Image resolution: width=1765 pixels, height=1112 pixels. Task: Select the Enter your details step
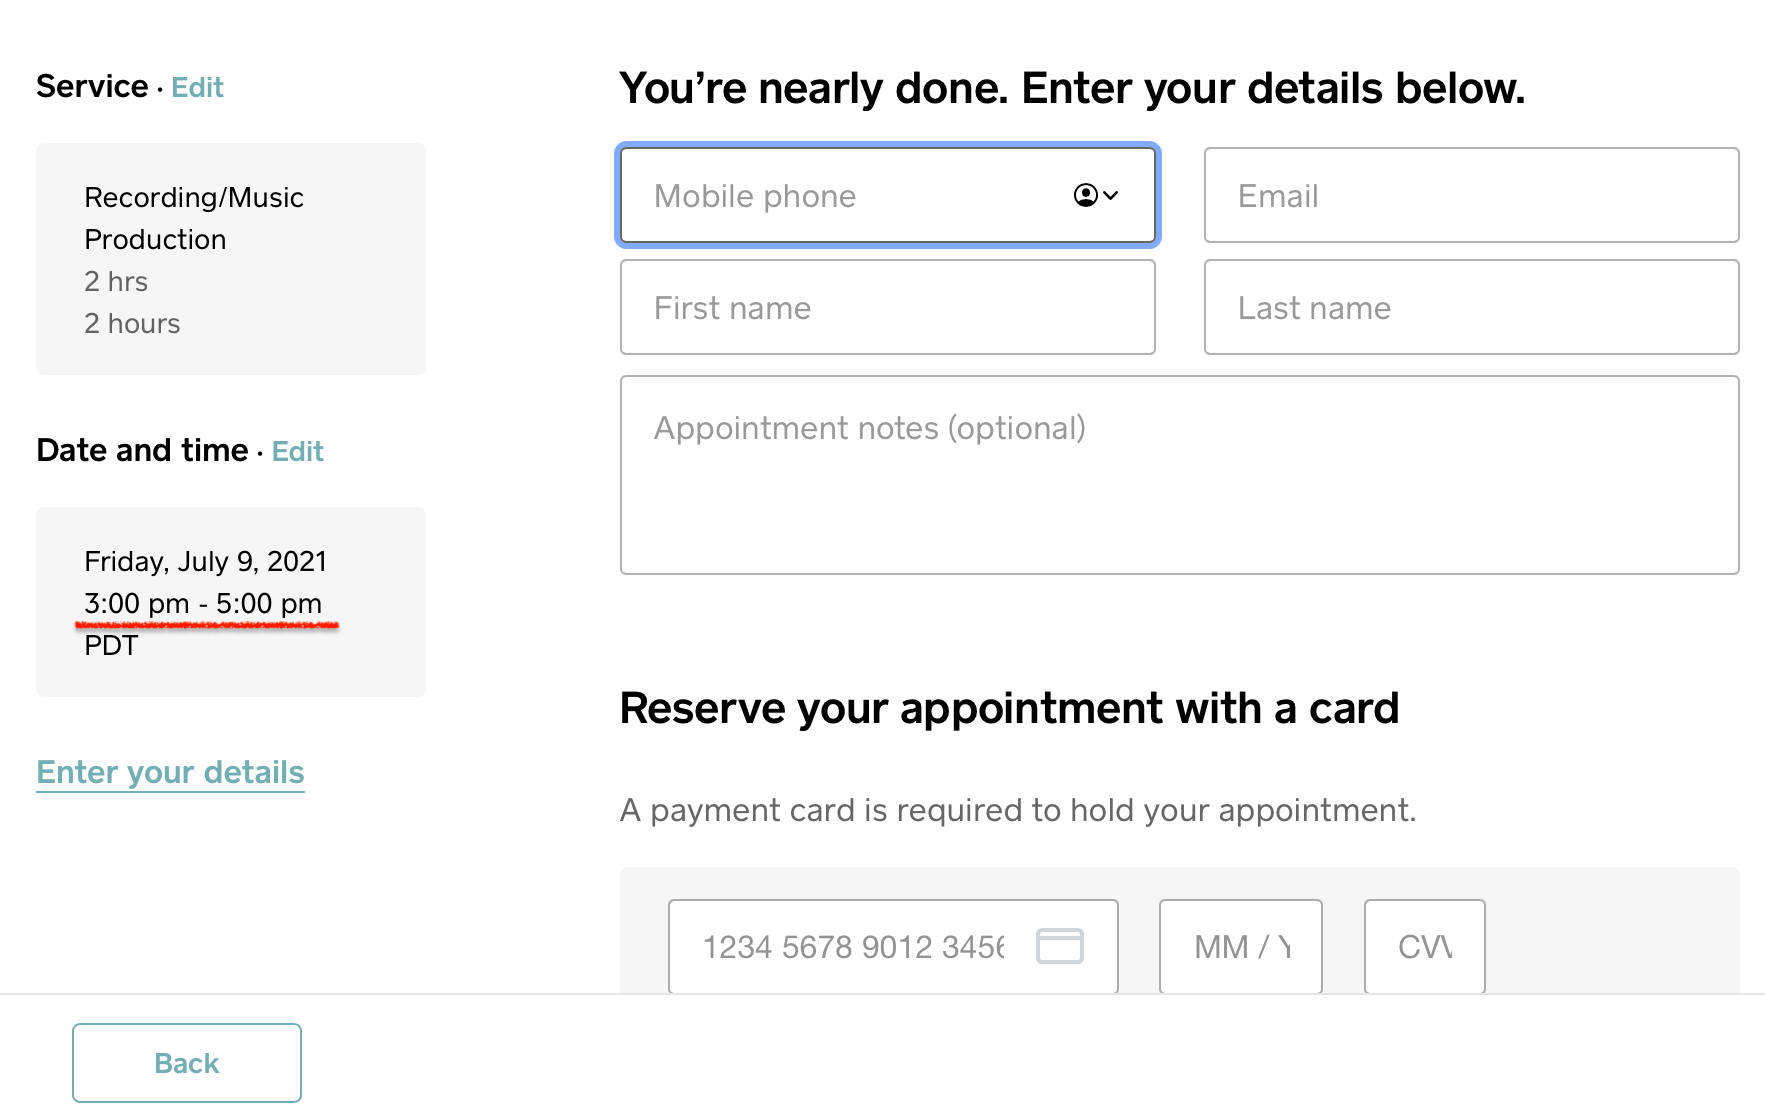(170, 771)
